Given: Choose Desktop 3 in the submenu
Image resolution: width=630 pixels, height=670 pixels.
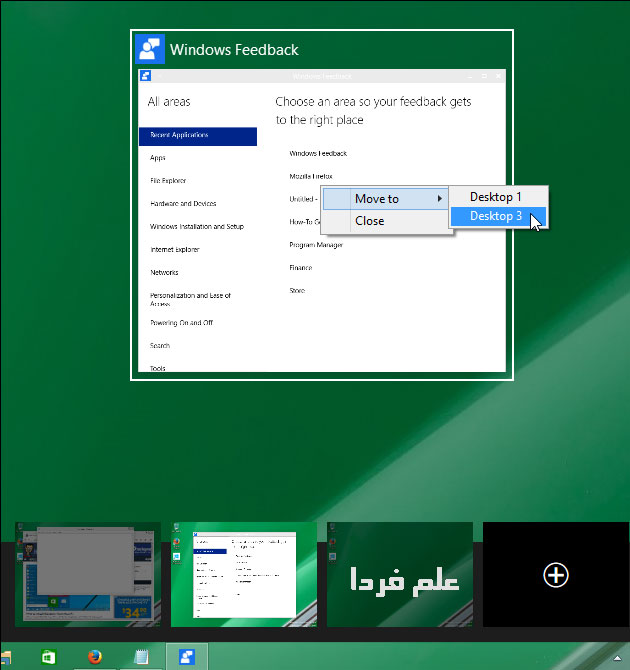Looking at the screenshot, I should click(x=496, y=216).
